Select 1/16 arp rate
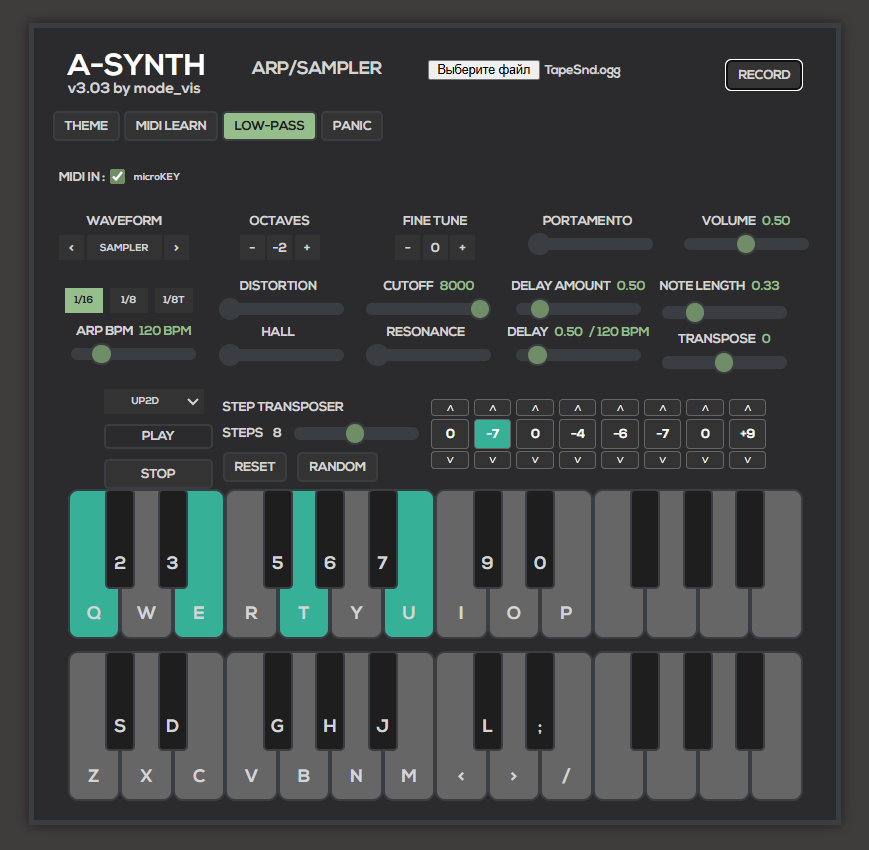 coord(84,300)
